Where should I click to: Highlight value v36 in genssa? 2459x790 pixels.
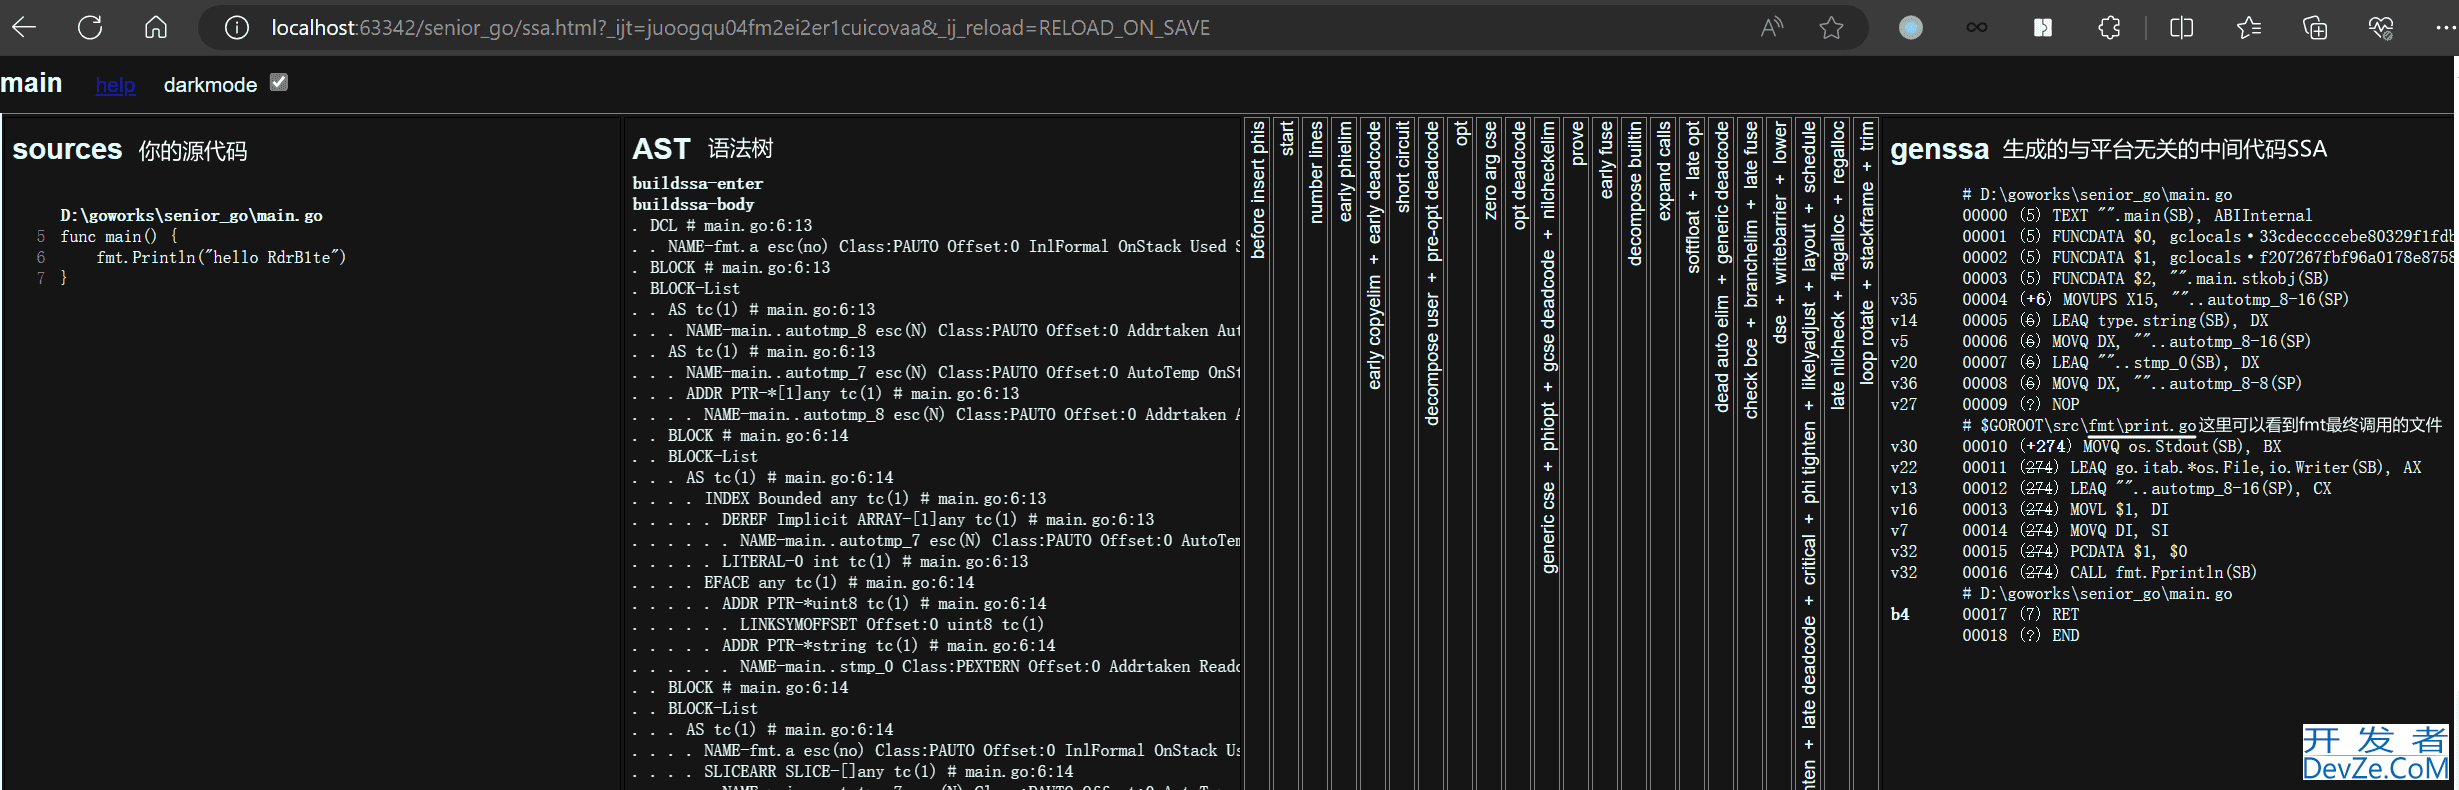[x=1903, y=383]
